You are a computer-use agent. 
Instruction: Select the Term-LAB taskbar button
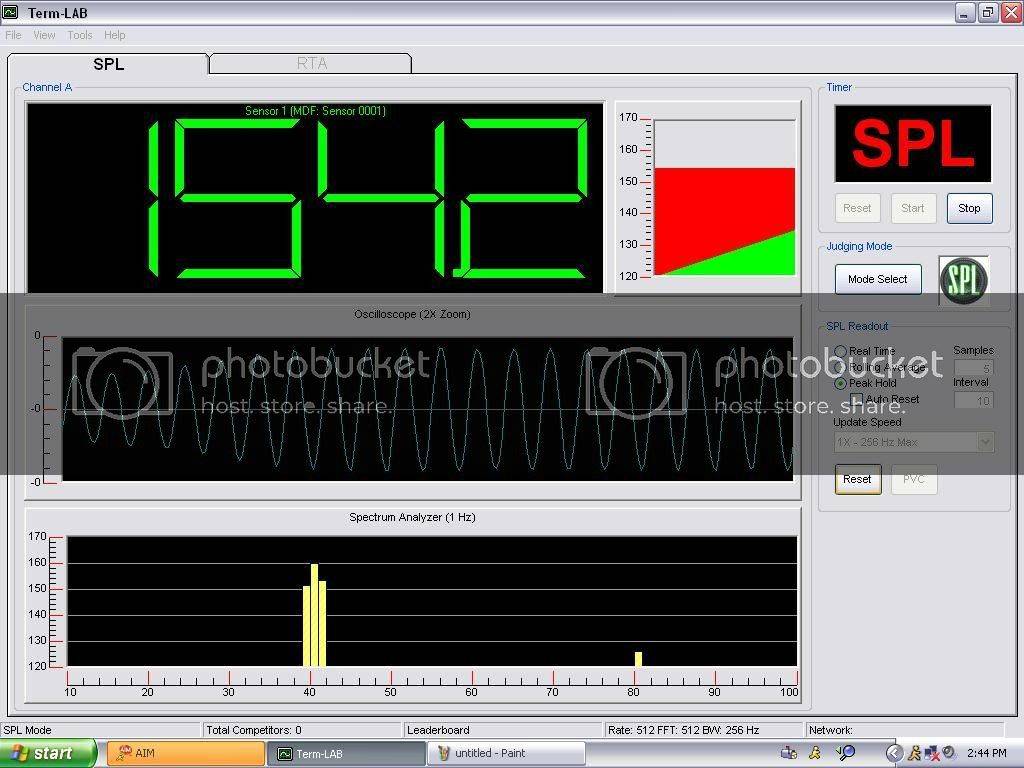[x=345, y=753]
